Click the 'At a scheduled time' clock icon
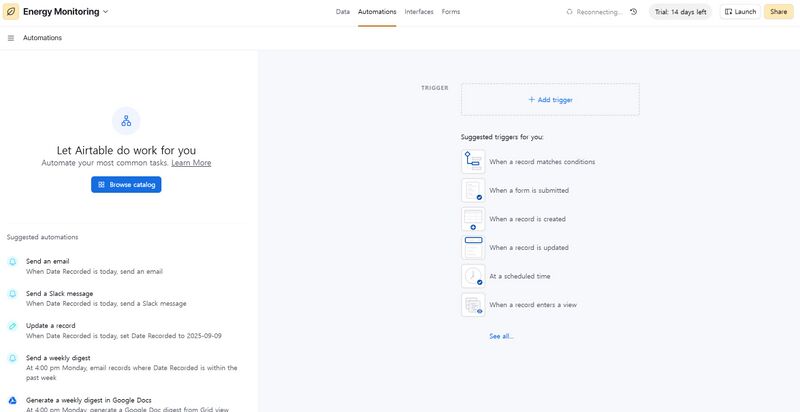The width and height of the screenshot is (800, 412). click(x=473, y=276)
